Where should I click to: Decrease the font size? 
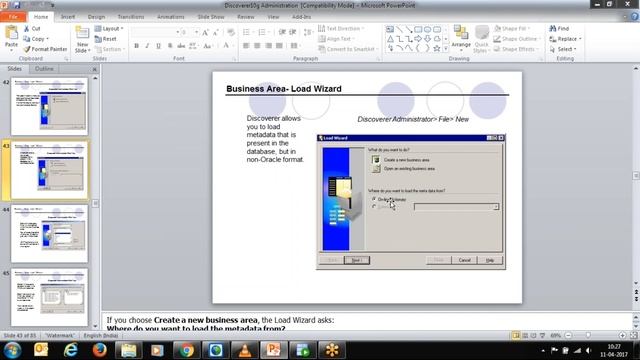216,32
